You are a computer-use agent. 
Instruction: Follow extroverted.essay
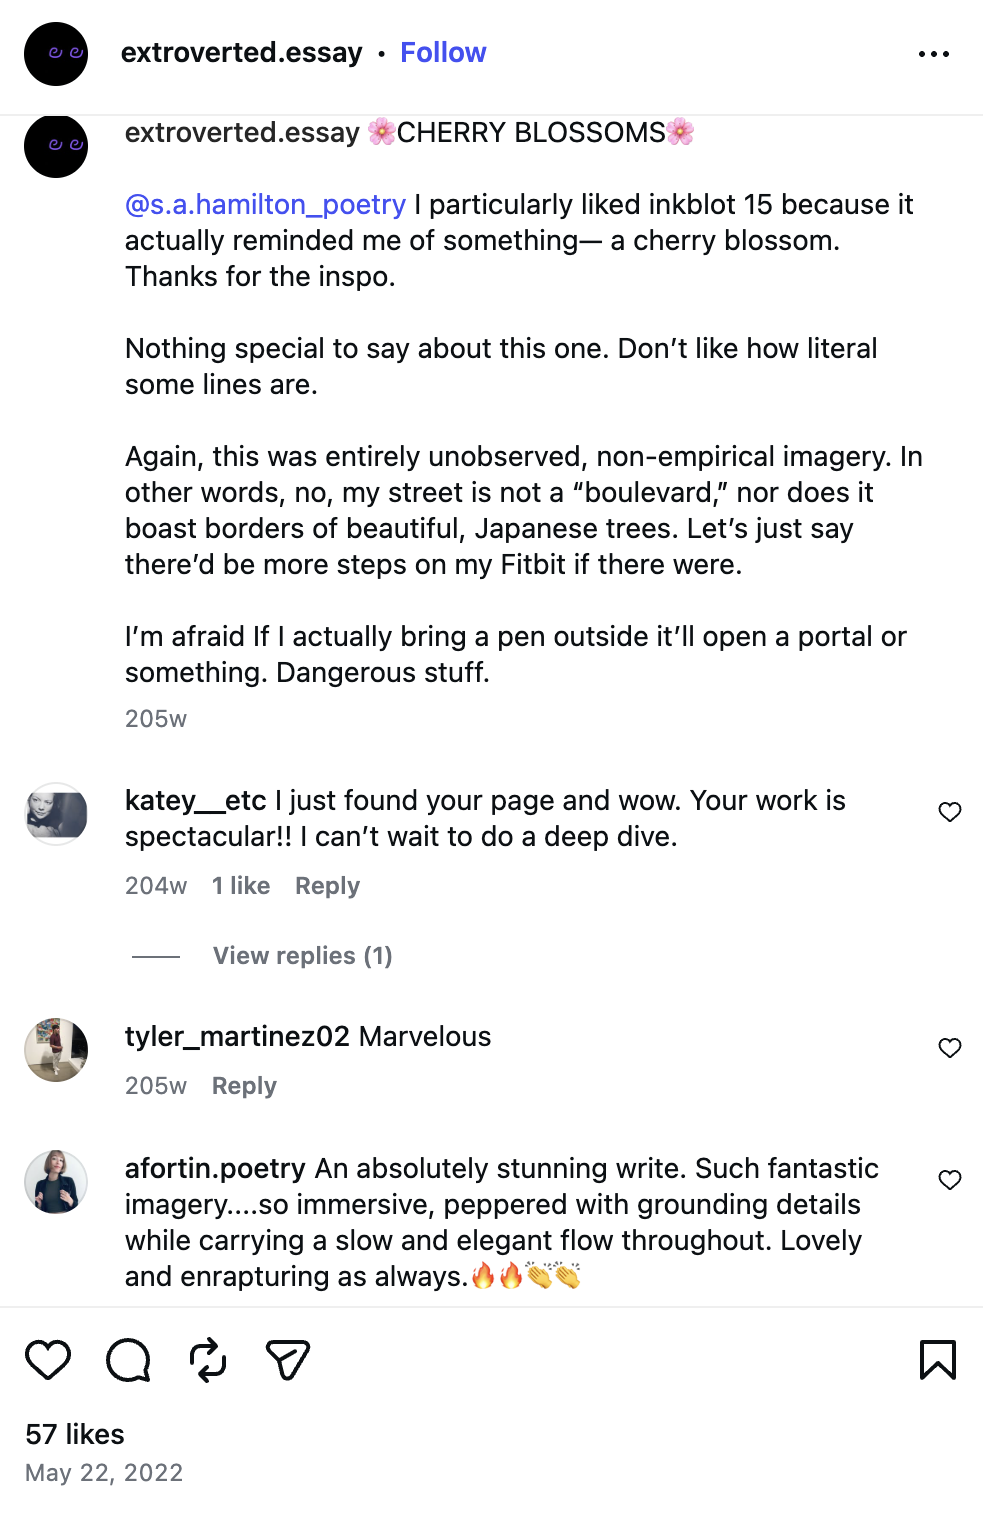(443, 52)
